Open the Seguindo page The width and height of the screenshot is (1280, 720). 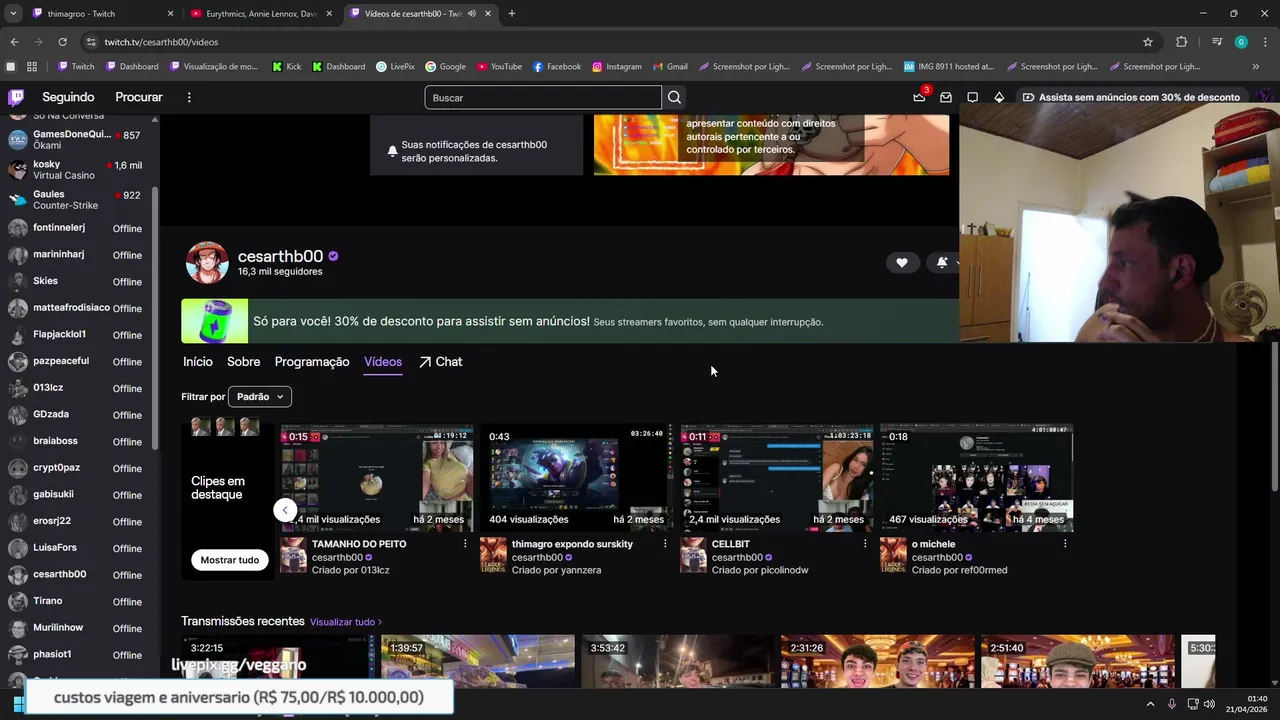click(x=68, y=97)
